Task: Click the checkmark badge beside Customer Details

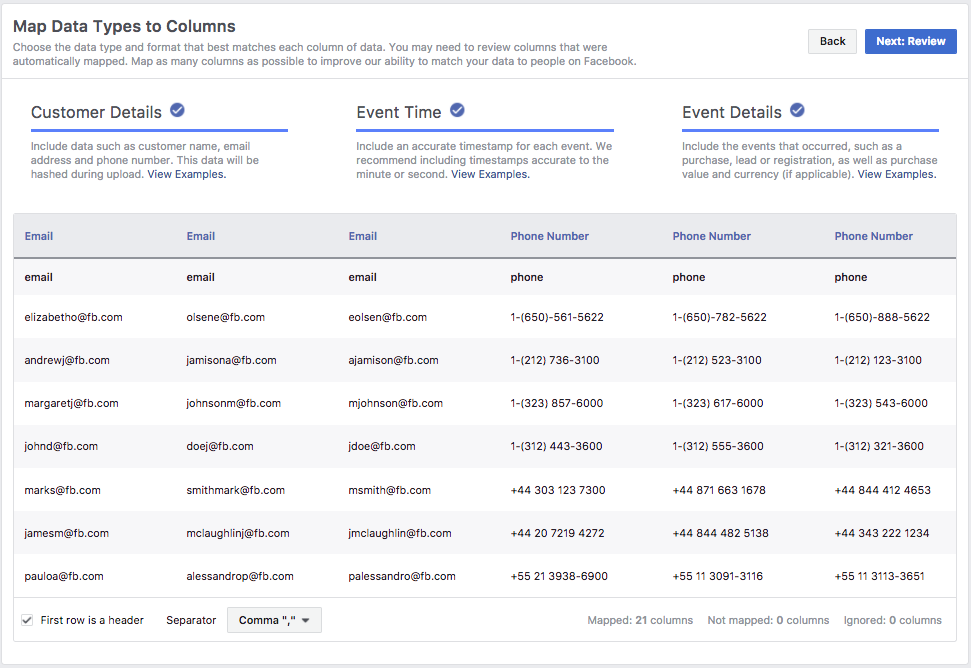Action: [177, 111]
